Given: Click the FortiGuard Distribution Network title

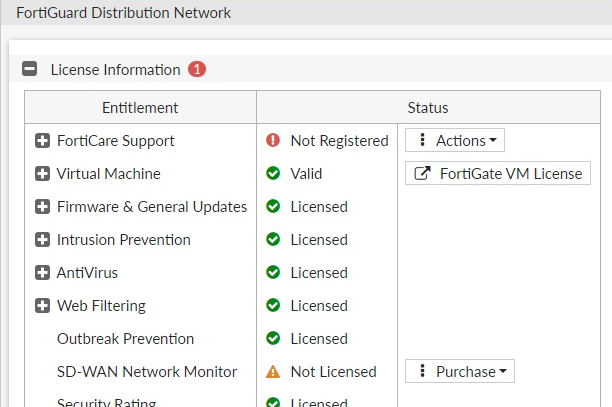Looking at the screenshot, I should (x=123, y=13).
